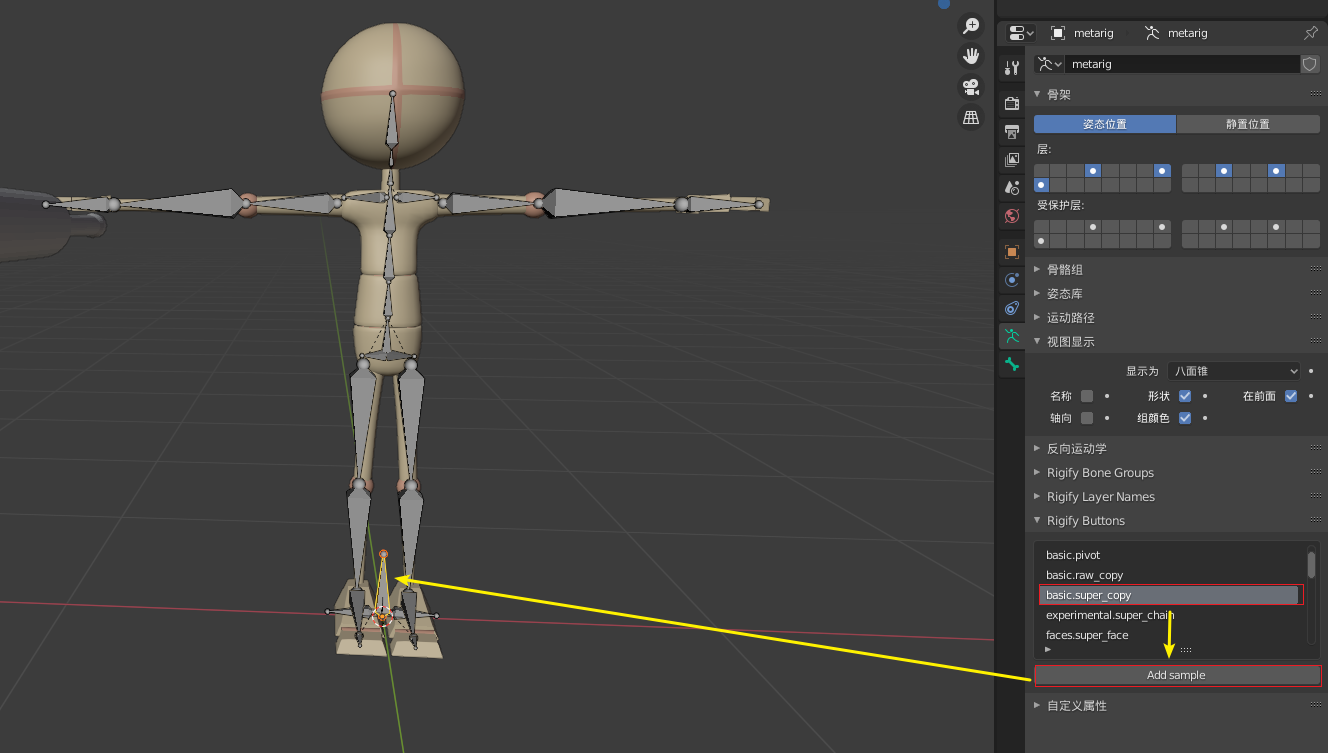Click animate dot beside 名称 checkbox
Screen dimensions: 1328x753
[x=1107, y=396]
